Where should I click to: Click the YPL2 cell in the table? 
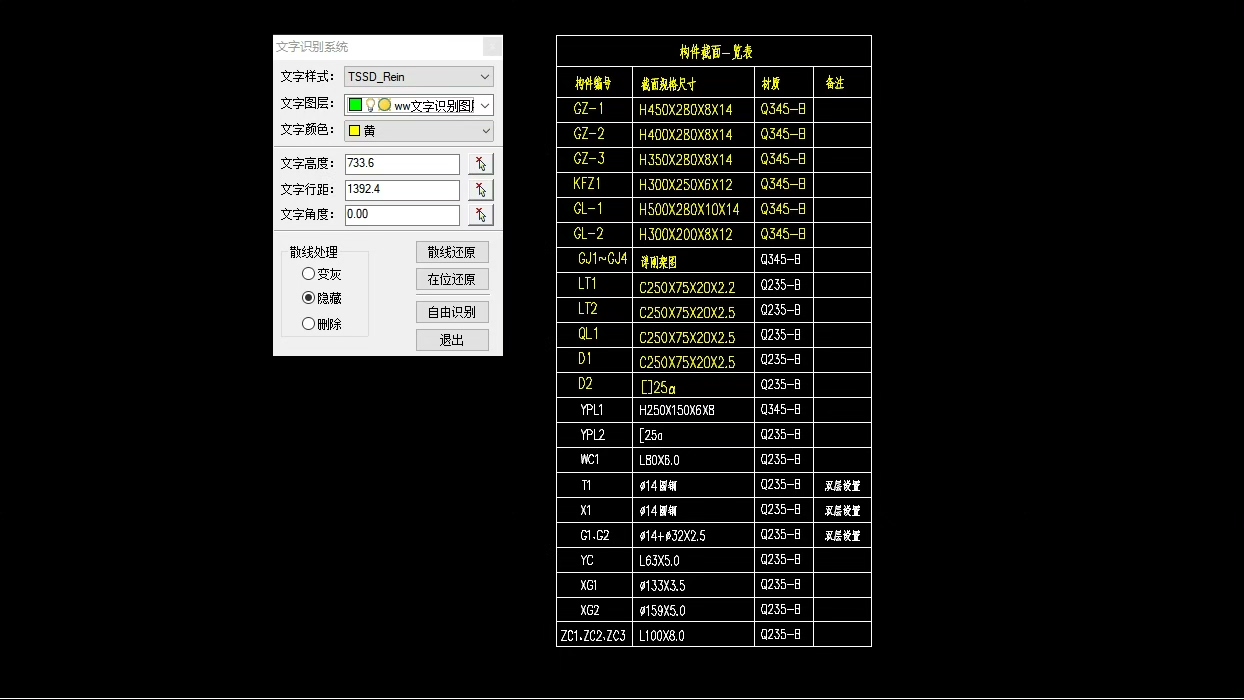(593, 435)
